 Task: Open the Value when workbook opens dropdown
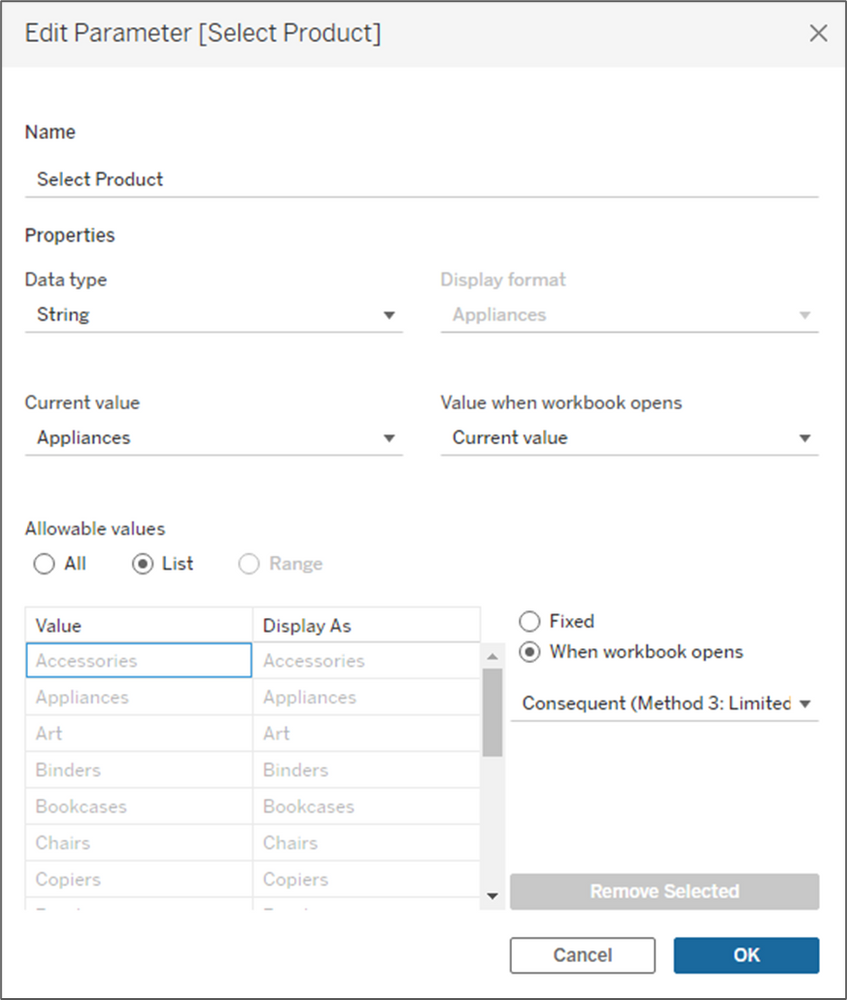coord(629,438)
